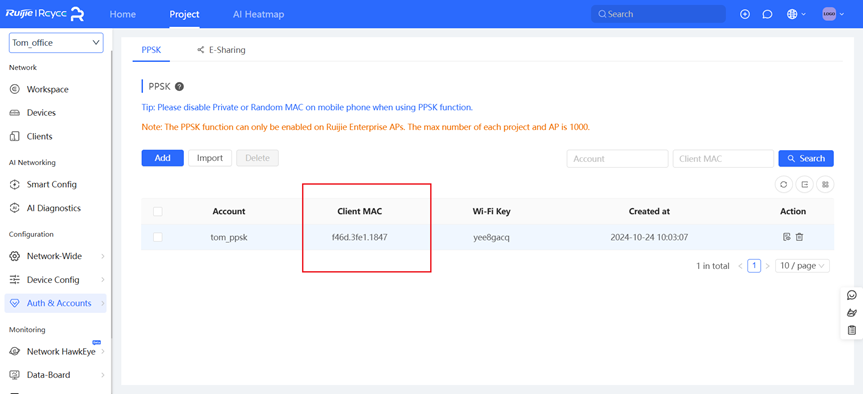
Task: Click the Wi-Fi Key column header
Action: (491, 211)
